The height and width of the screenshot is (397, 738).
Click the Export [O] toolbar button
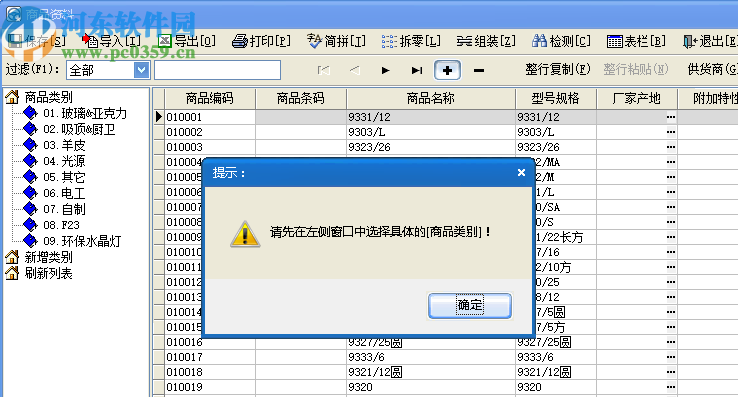pyautogui.click(x=186, y=41)
